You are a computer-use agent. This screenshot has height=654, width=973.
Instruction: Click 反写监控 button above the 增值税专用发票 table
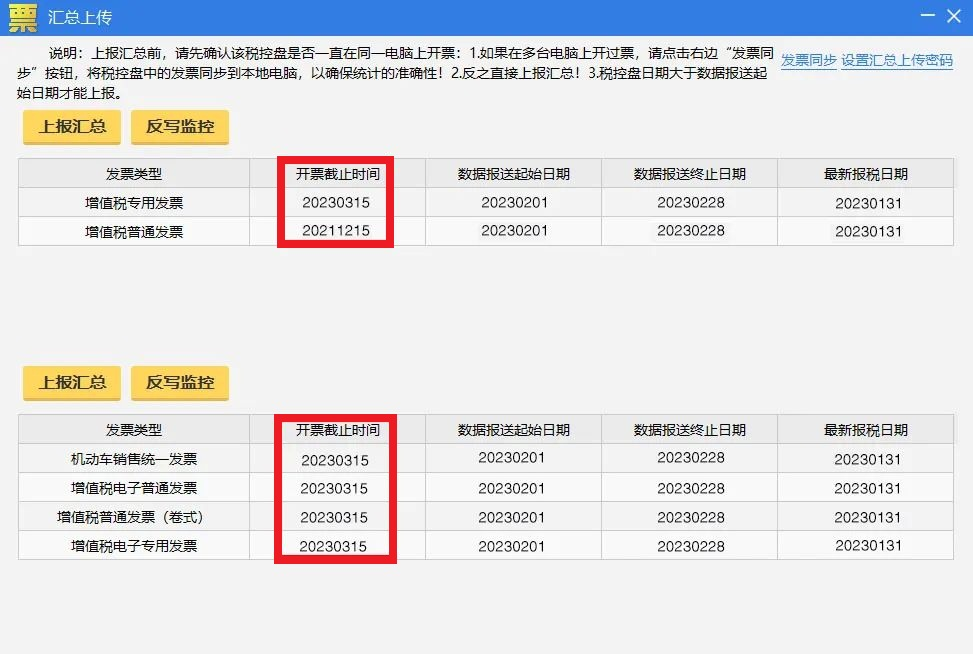(180, 127)
